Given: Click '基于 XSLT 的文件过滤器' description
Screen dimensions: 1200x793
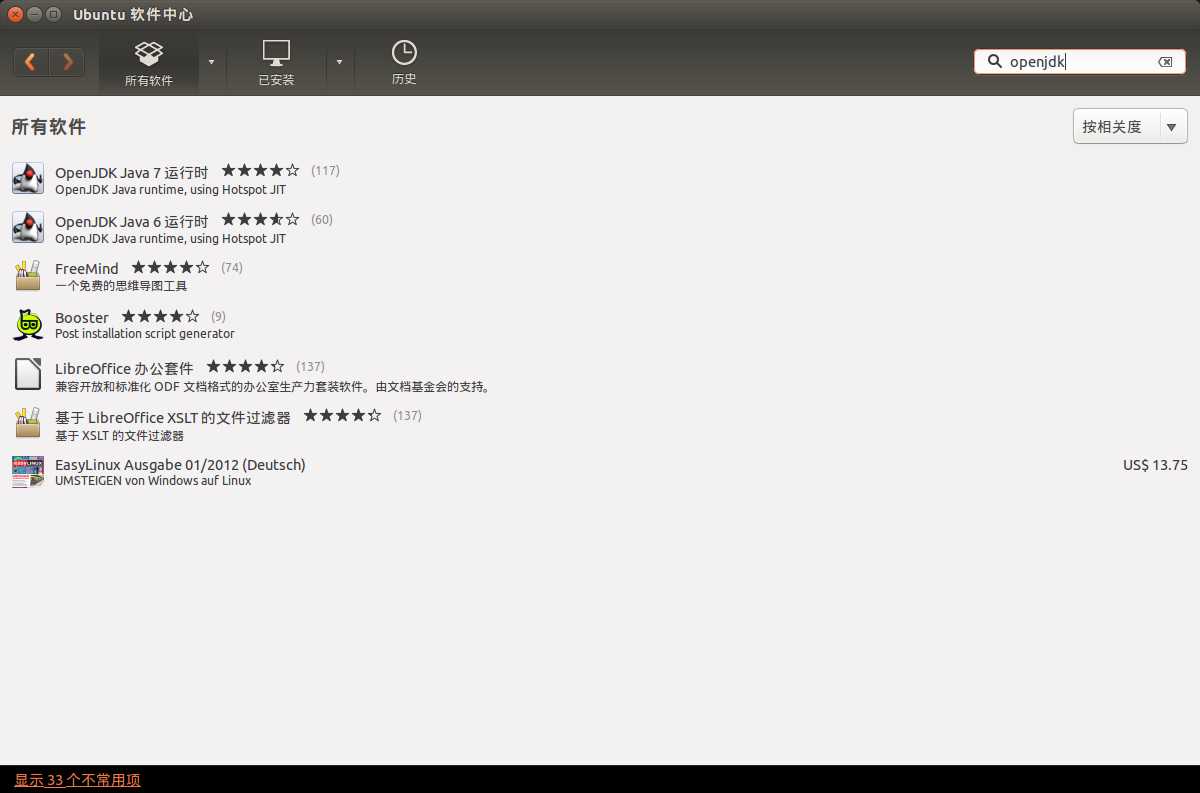Looking at the screenshot, I should (x=119, y=436).
